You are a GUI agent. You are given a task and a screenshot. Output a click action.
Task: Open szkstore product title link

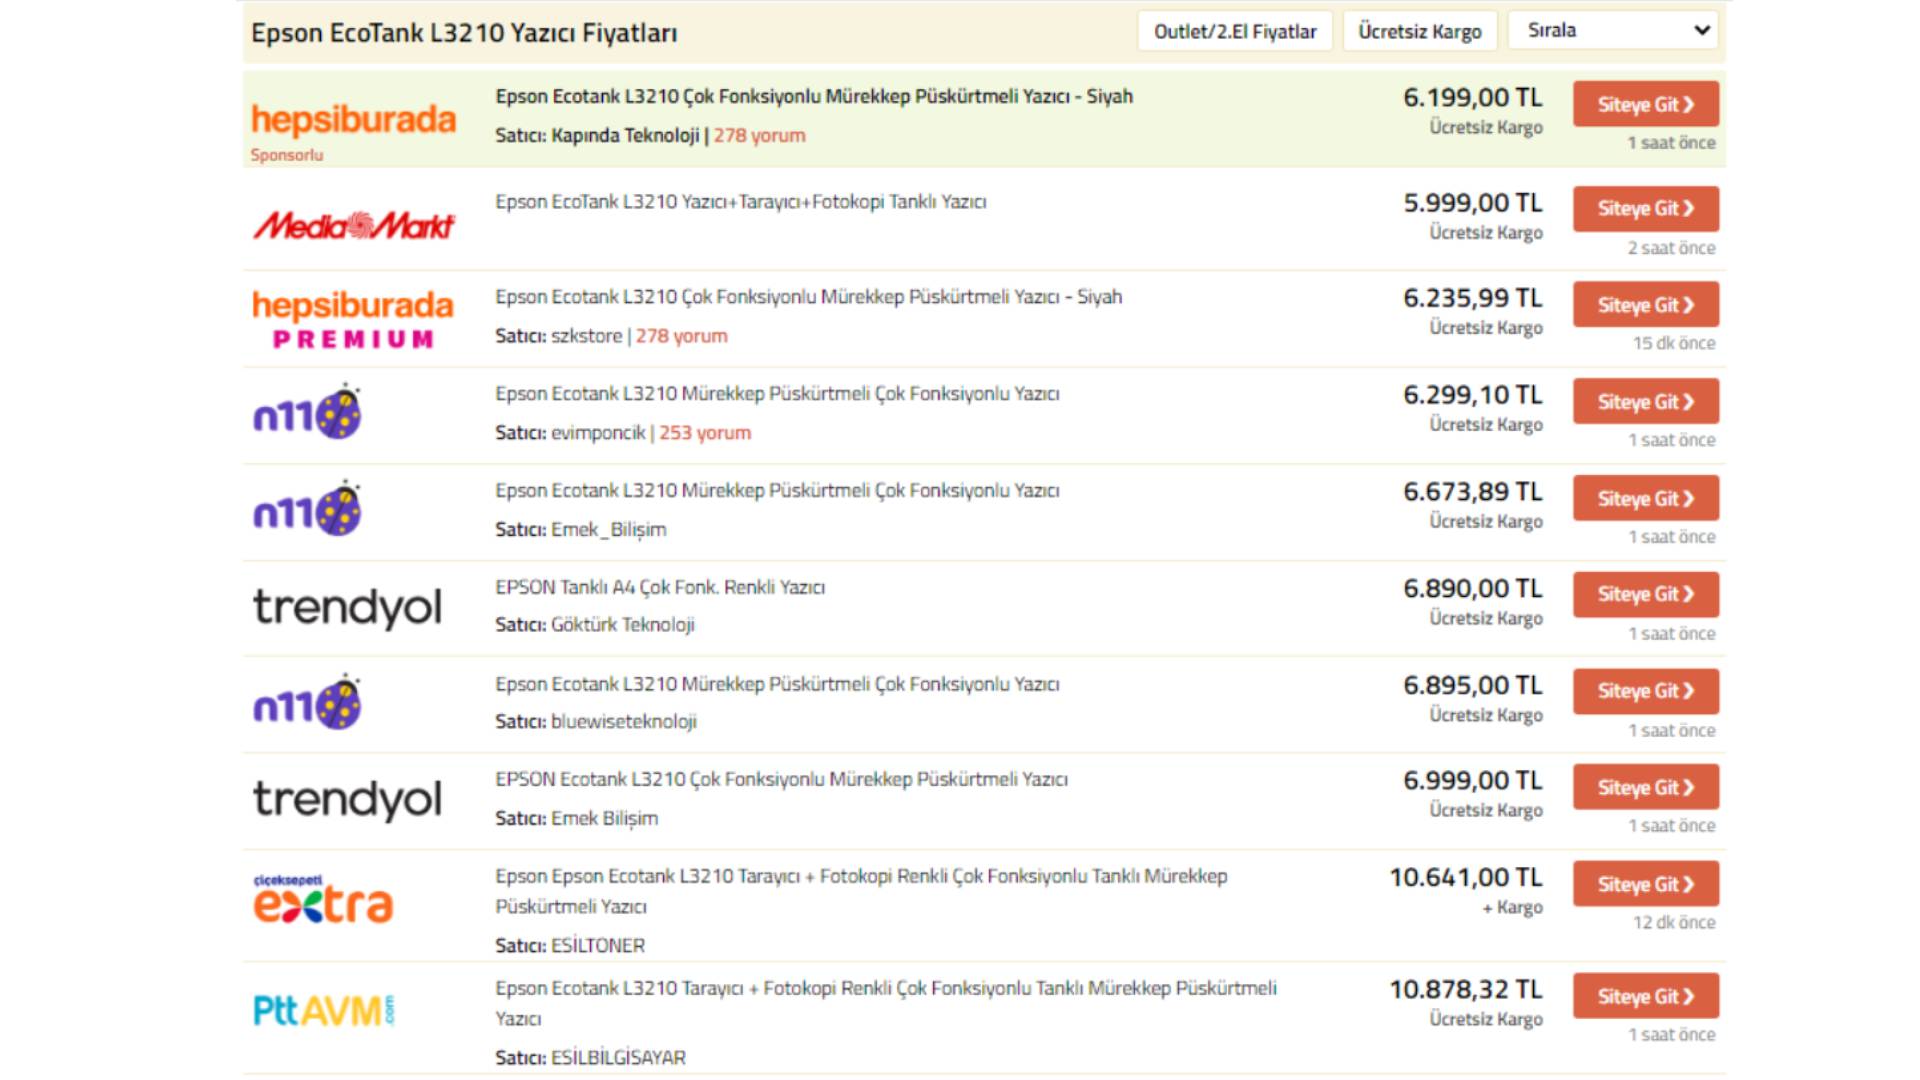(808, 297)
